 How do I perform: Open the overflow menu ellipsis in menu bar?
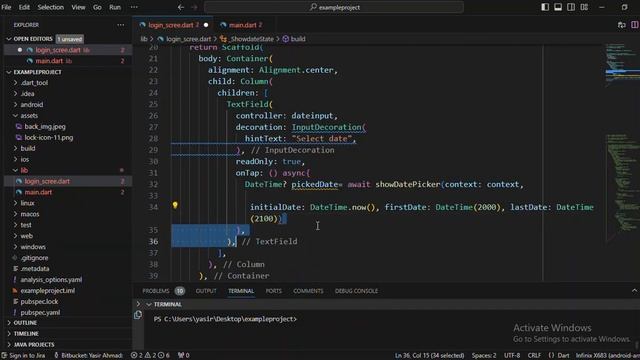pos(134,7)
